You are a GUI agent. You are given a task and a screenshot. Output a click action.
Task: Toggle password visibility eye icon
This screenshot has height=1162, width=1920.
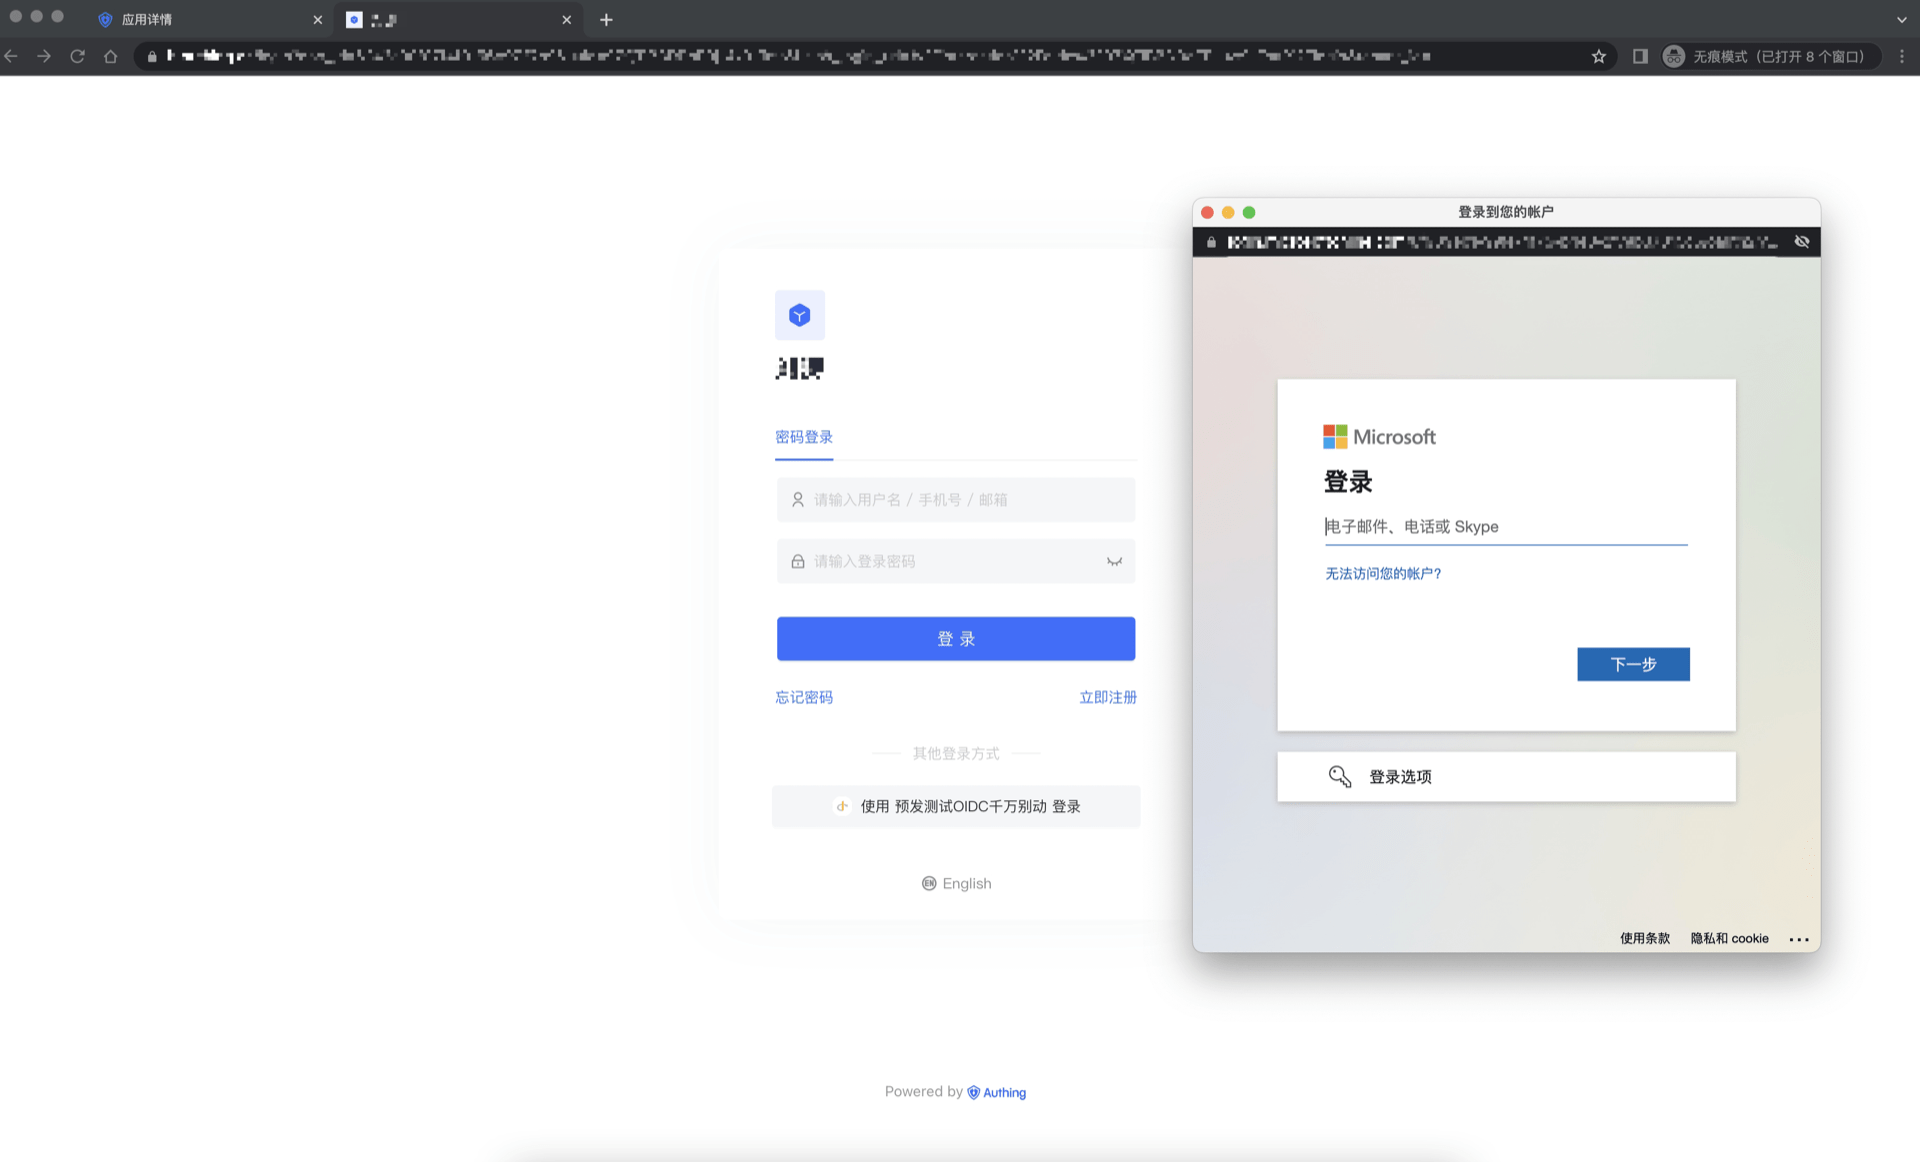[1114, 561]
